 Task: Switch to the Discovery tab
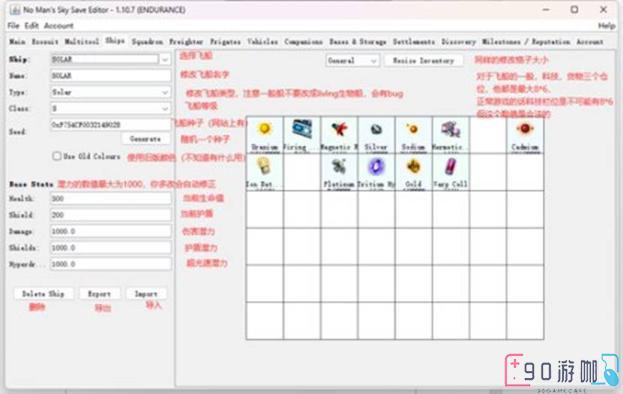[x=459, y=42]
